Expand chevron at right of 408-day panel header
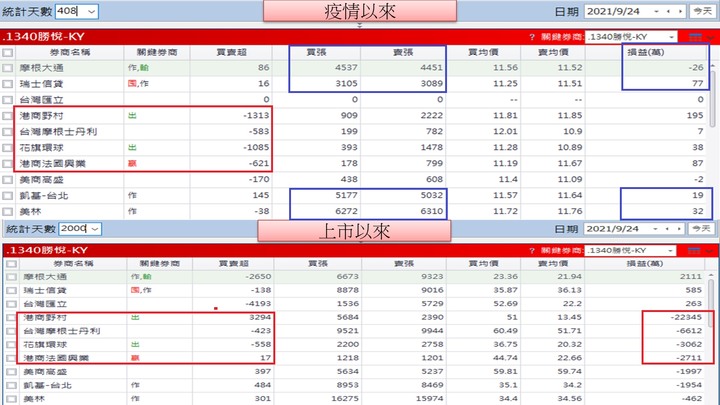Image resolution: width=720 pixels, height=405 pixels. [711, 38]
